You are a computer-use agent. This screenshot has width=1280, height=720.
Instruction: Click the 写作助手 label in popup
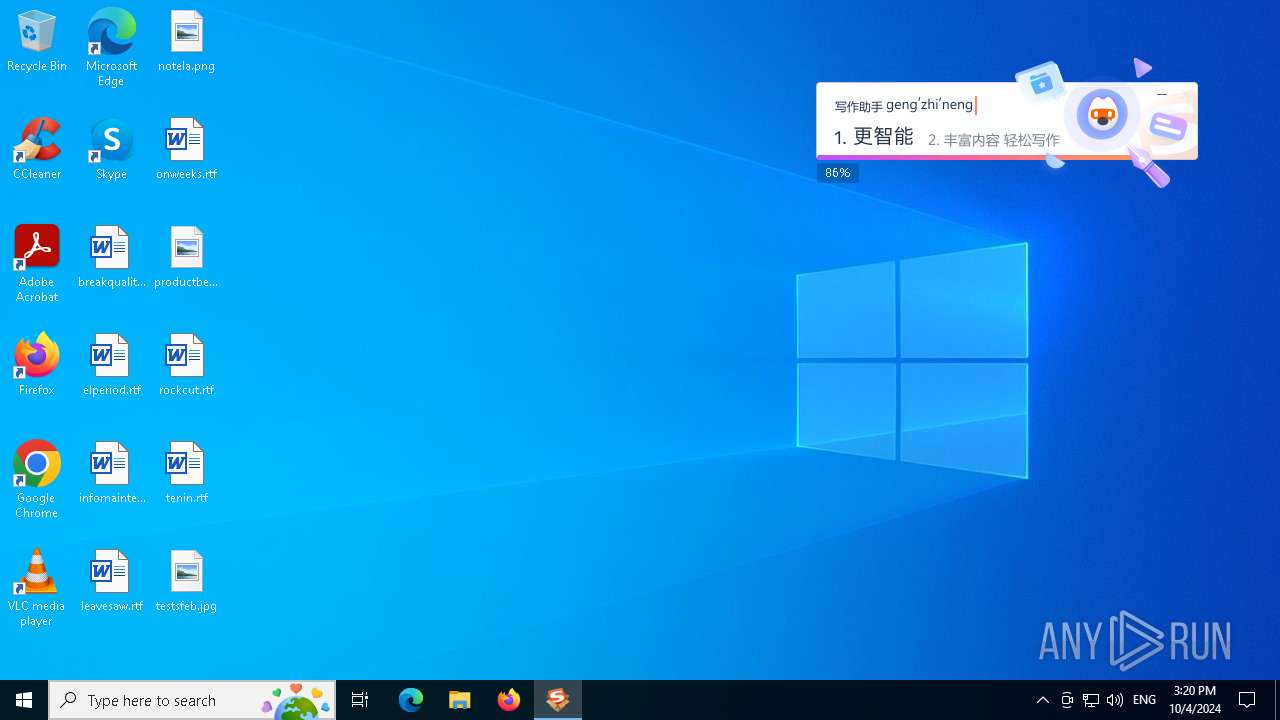[859, 107]
